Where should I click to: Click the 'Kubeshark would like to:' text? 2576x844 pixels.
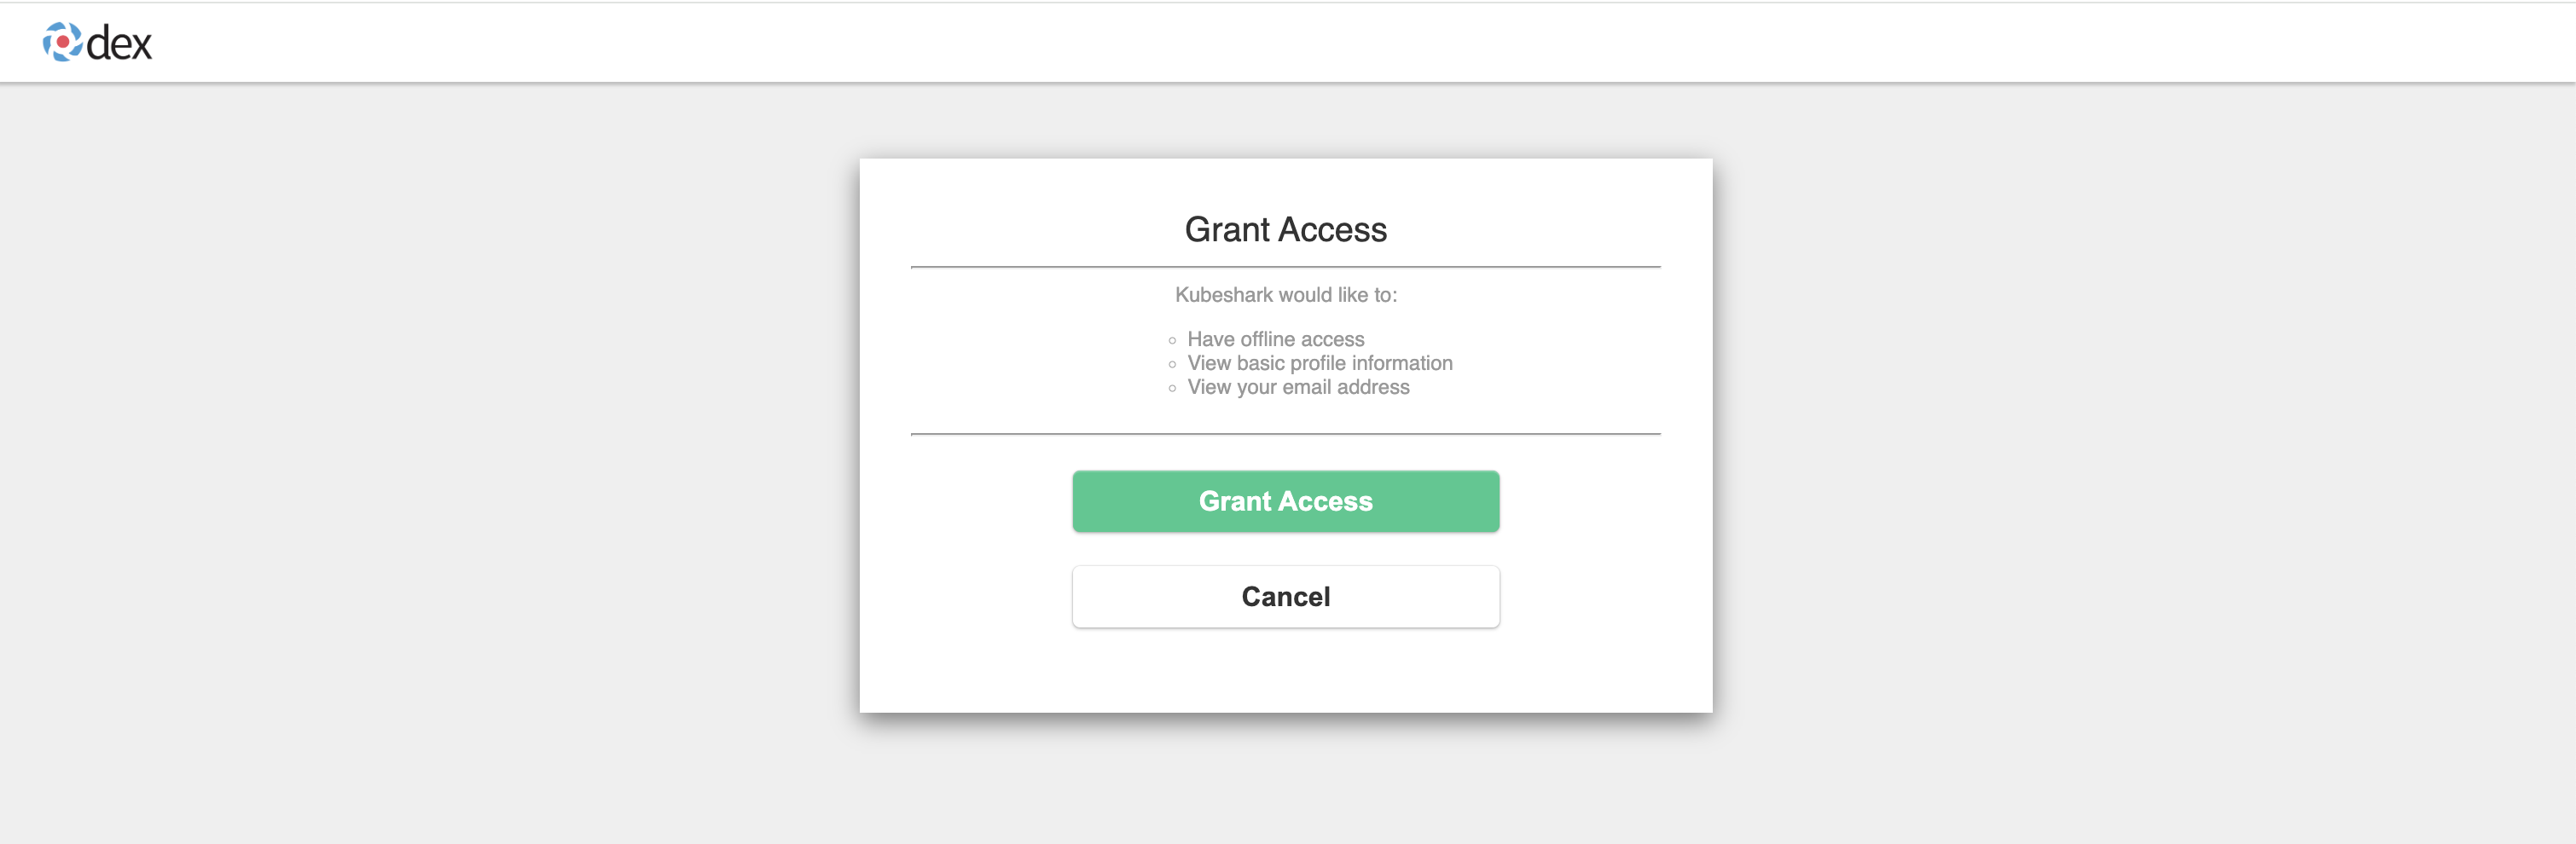click(x=1286, y=294)
